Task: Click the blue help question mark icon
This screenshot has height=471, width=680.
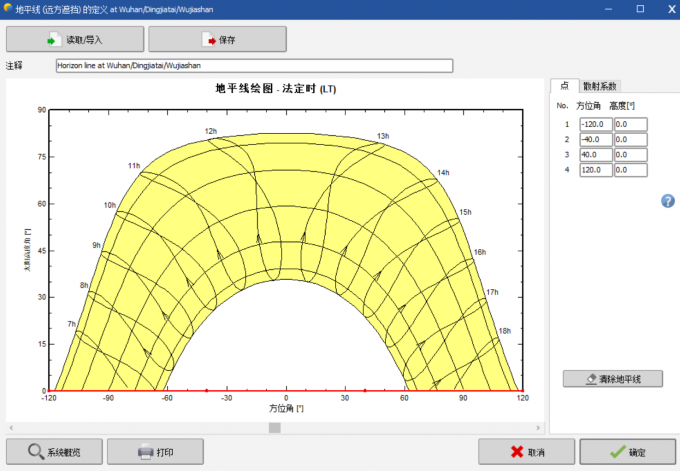Action: pyautogui.click(x=667, y=201)
